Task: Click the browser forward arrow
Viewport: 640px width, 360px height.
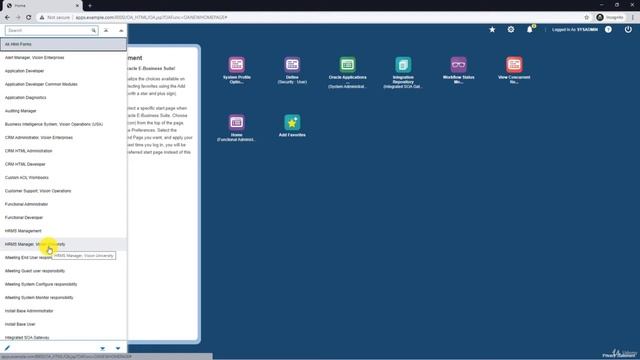Action: pos(18,18)
